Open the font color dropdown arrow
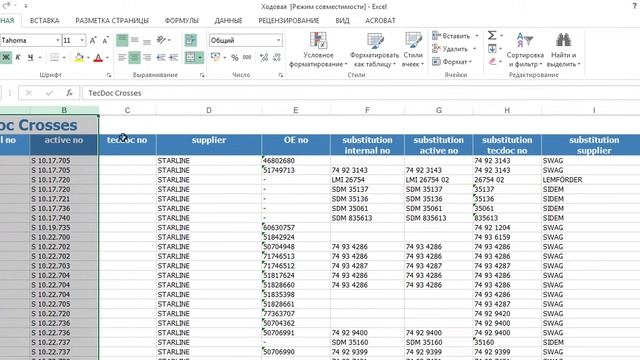 click(x=107, y=58)
